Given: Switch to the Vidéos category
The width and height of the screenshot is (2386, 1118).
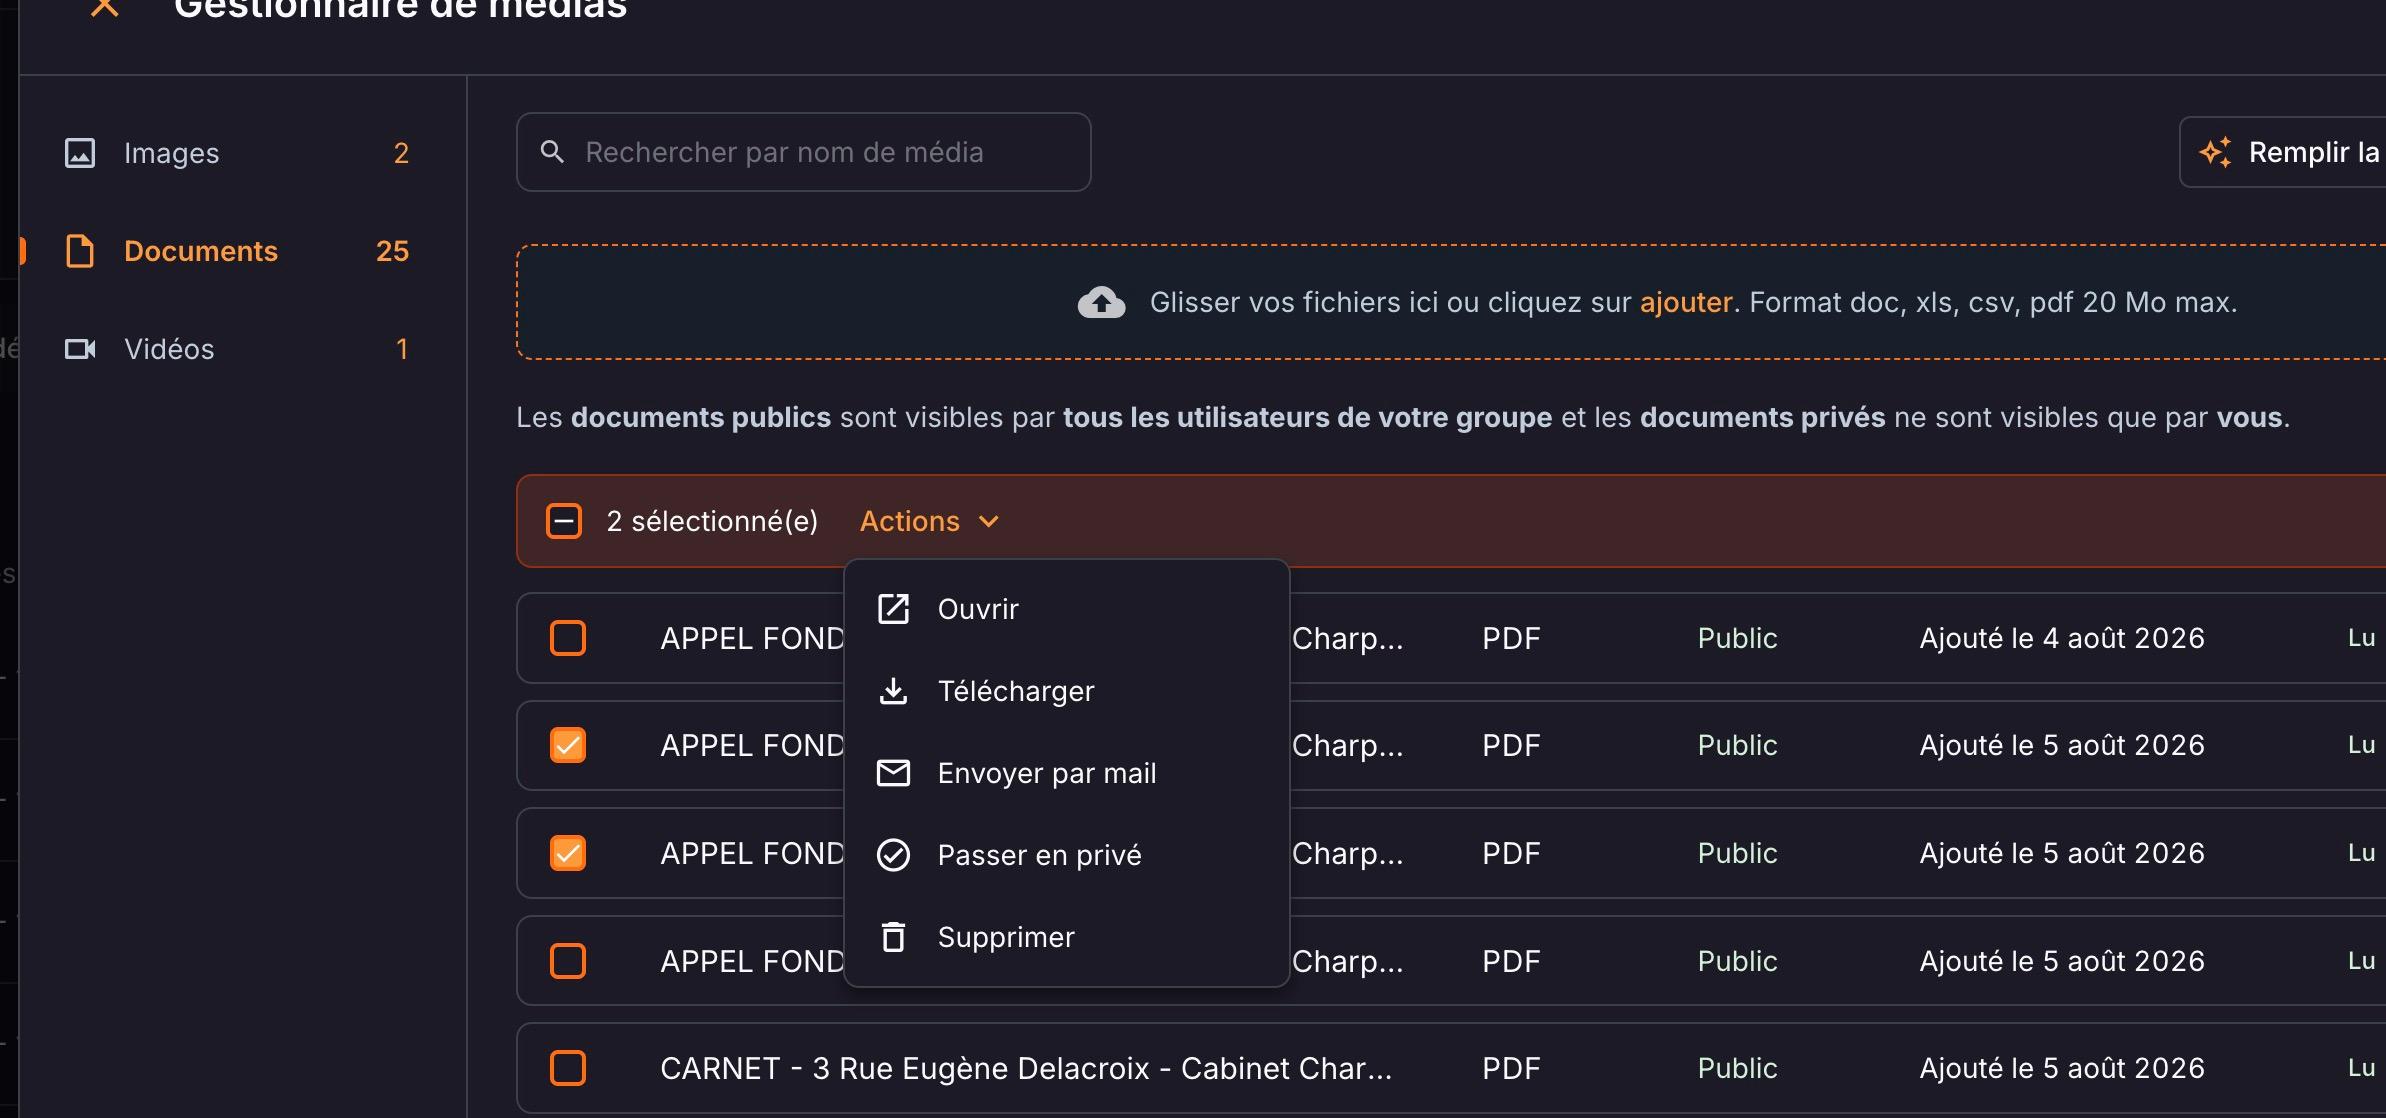Looking at the screenshot, I should (x=237, y=349).
